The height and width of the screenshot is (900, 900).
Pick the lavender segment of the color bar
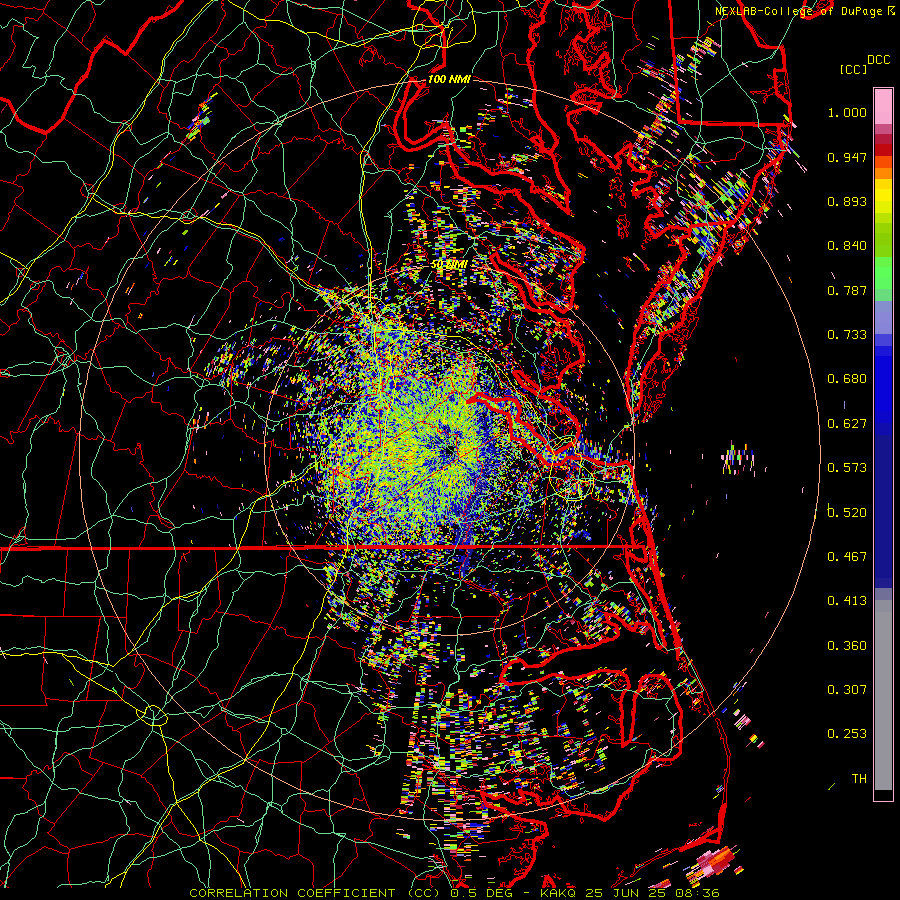click(883, 317)
